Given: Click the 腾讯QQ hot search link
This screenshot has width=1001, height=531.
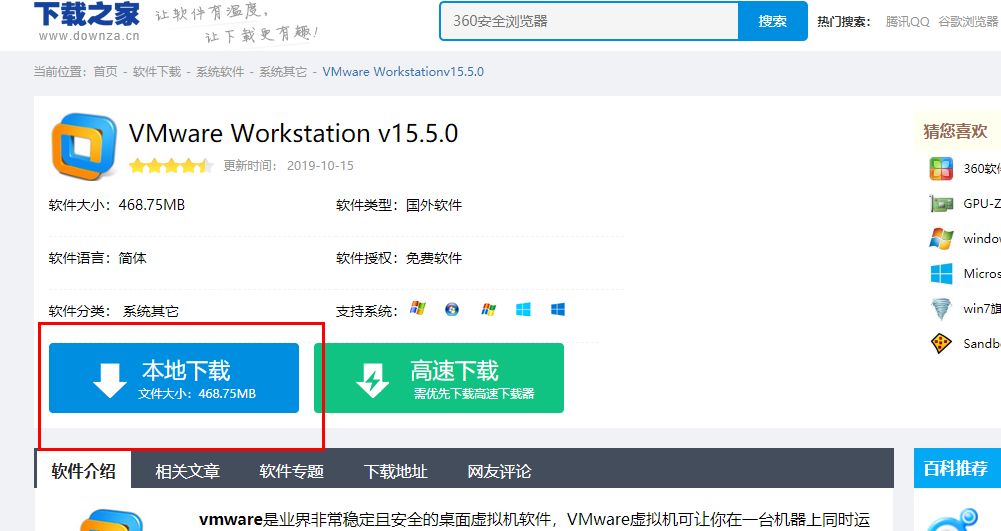Looking at the screenshot, I should point(907,22).
